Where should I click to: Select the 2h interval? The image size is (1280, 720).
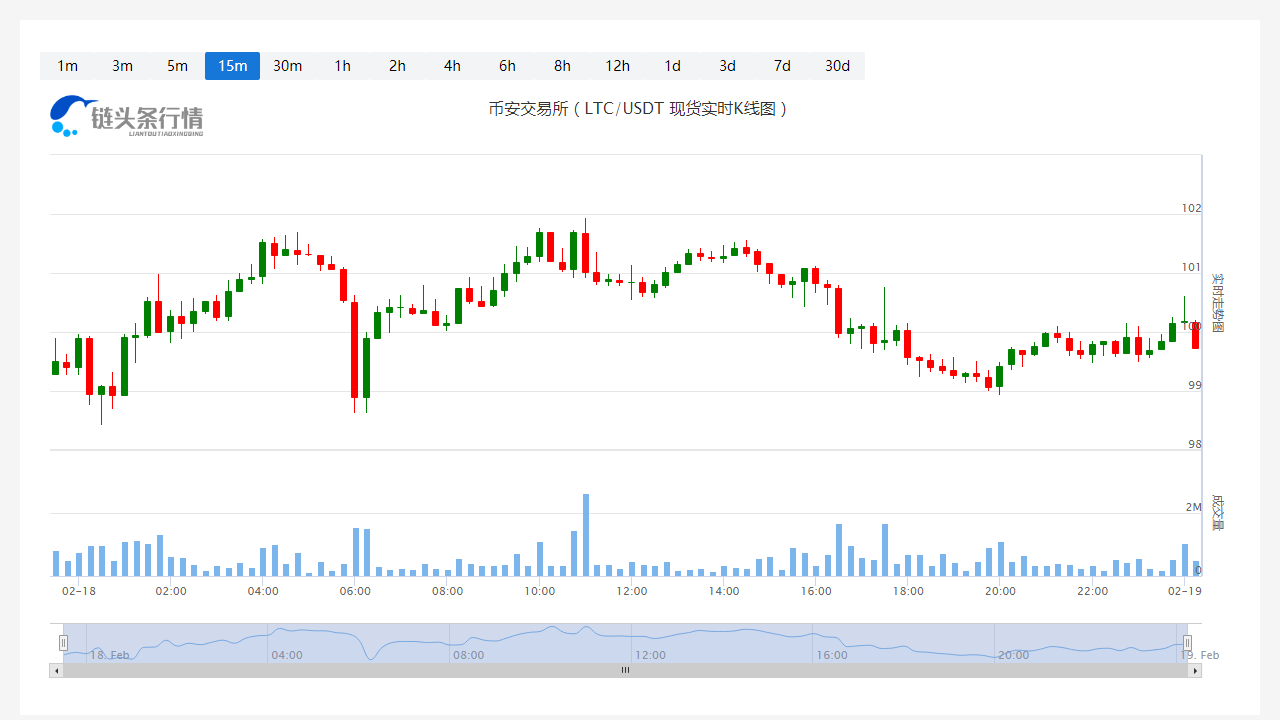click(397, 66)
